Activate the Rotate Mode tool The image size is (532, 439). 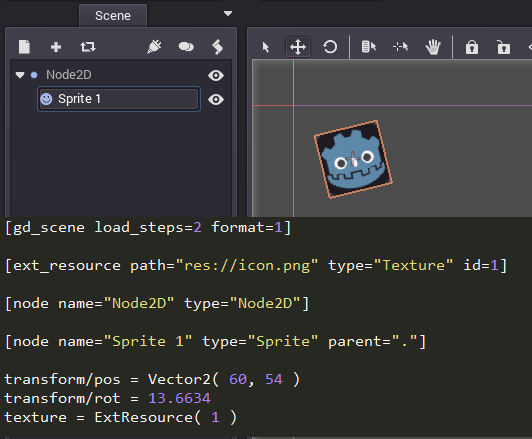[x=330, y=47]
